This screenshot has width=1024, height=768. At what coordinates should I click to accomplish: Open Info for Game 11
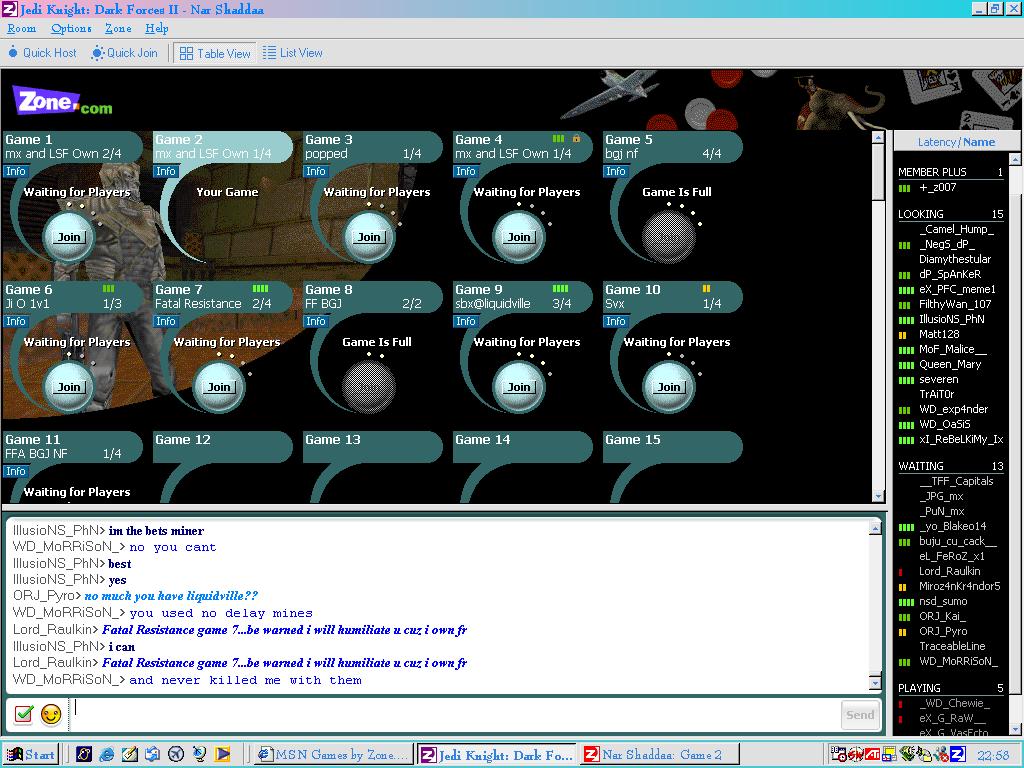16,471
